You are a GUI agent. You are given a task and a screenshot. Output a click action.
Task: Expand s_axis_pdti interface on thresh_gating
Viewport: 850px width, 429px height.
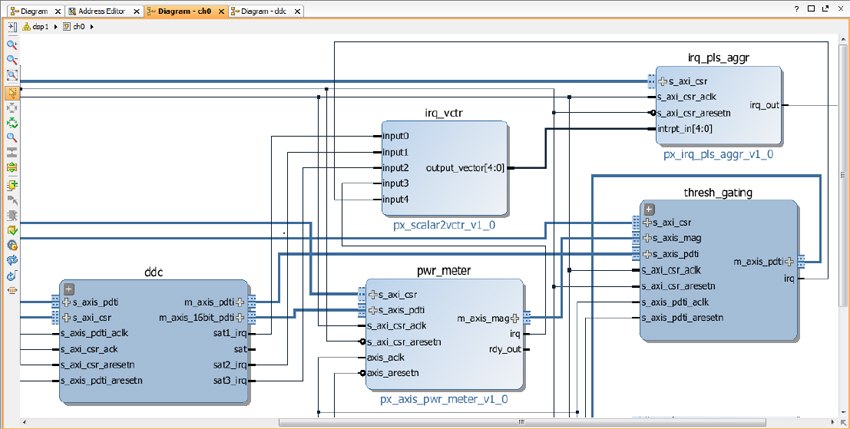(x=647, y=254)
